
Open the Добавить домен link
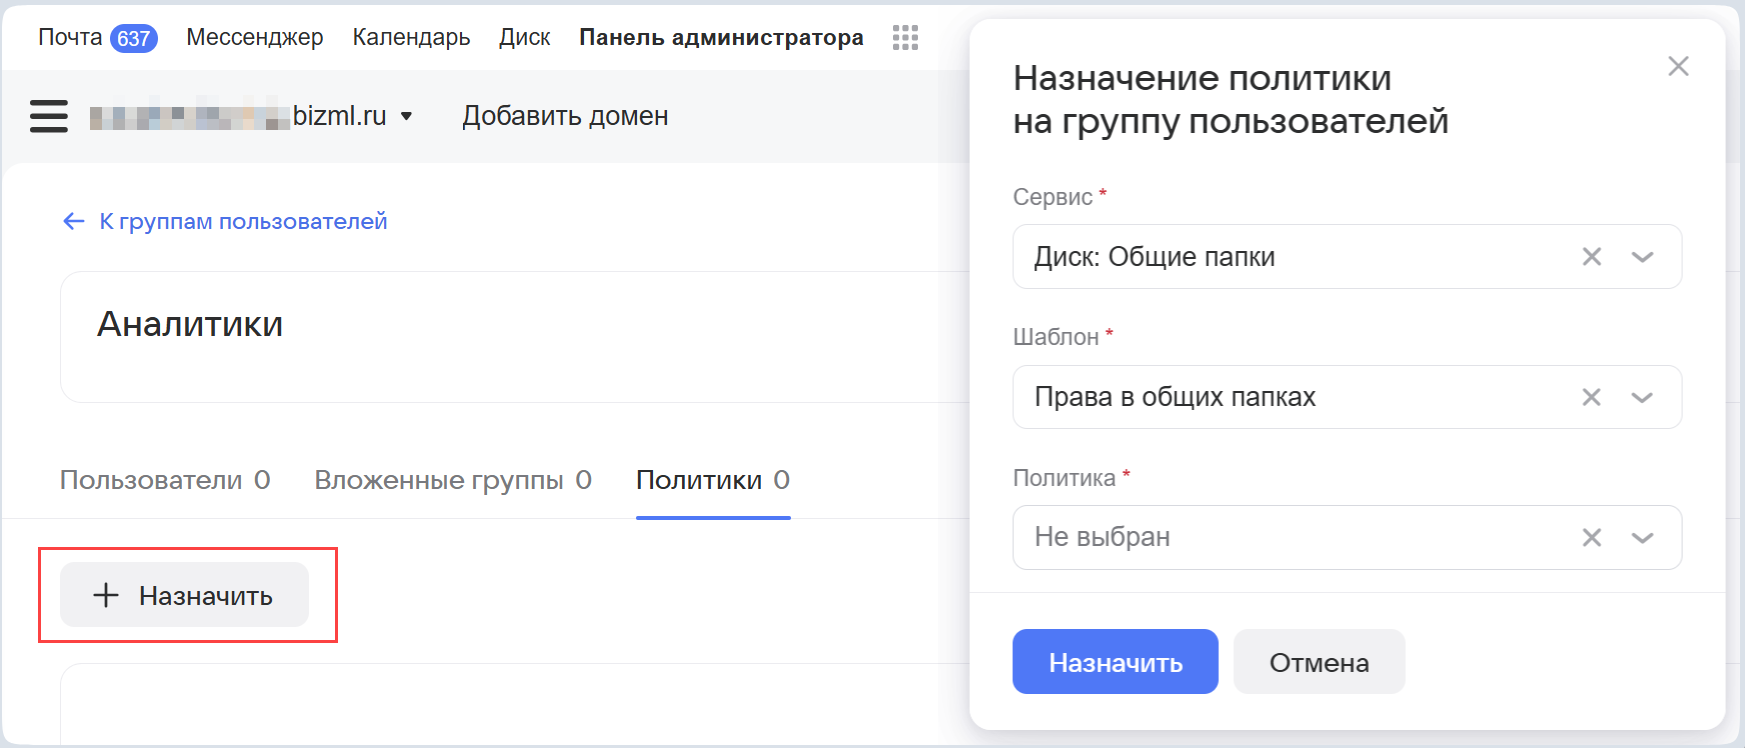coord(565,116)
